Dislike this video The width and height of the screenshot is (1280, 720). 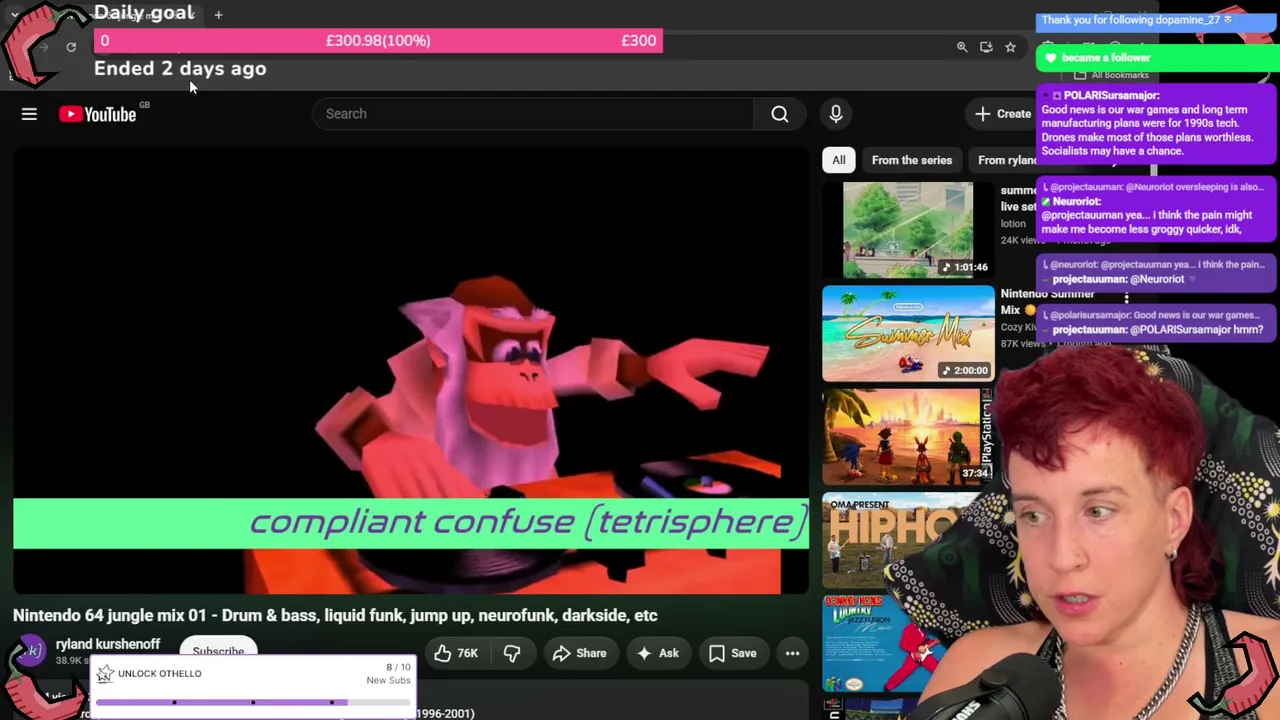point(512,653)
